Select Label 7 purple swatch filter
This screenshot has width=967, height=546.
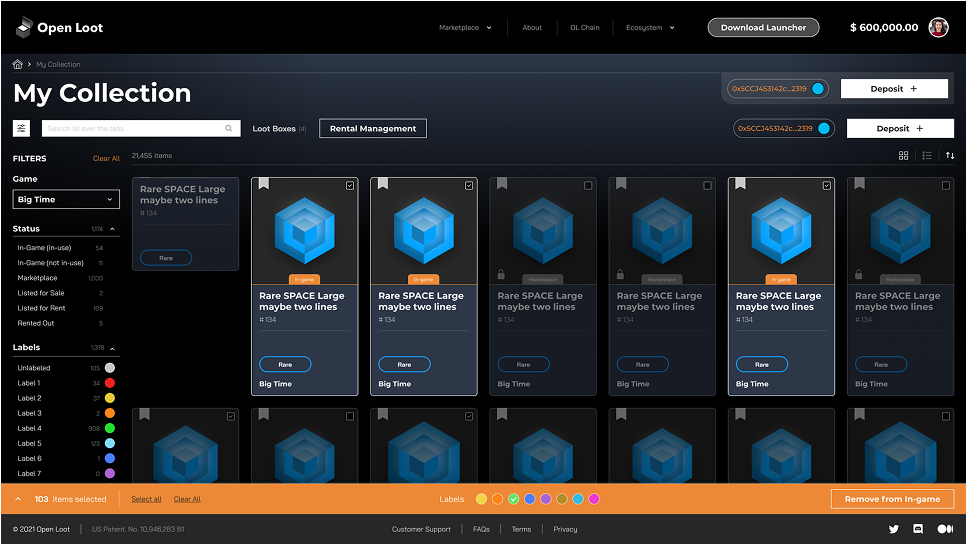click(x=110, y=474)
